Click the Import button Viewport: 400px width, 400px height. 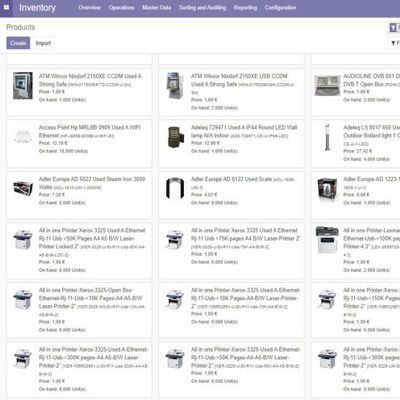click(43, 43)
